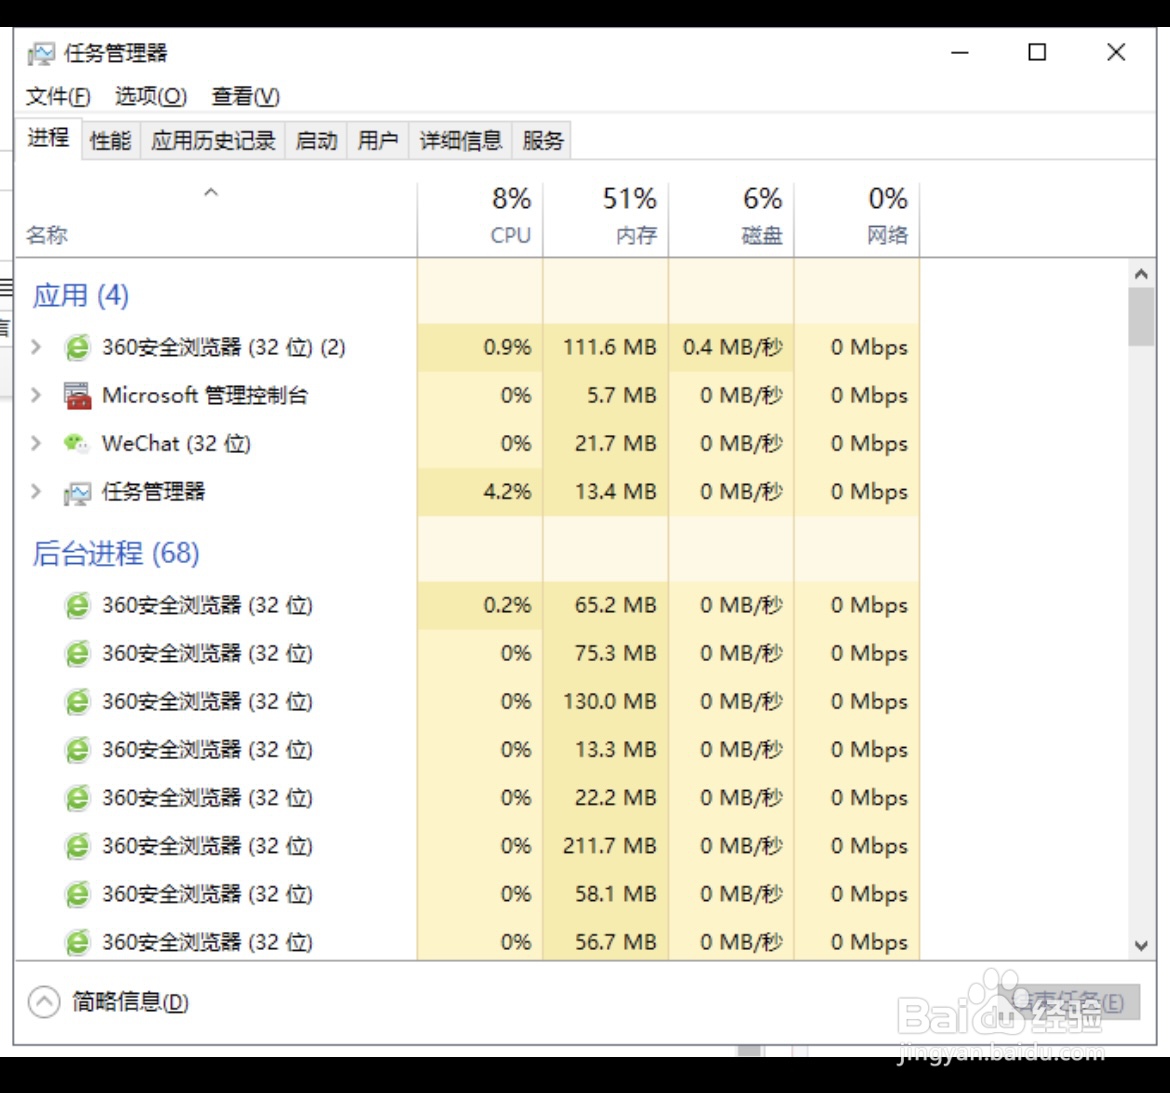Expand the 360安全浏览器 (32 位) (2) entry
1170x1093 pixels.
(35, 347)
